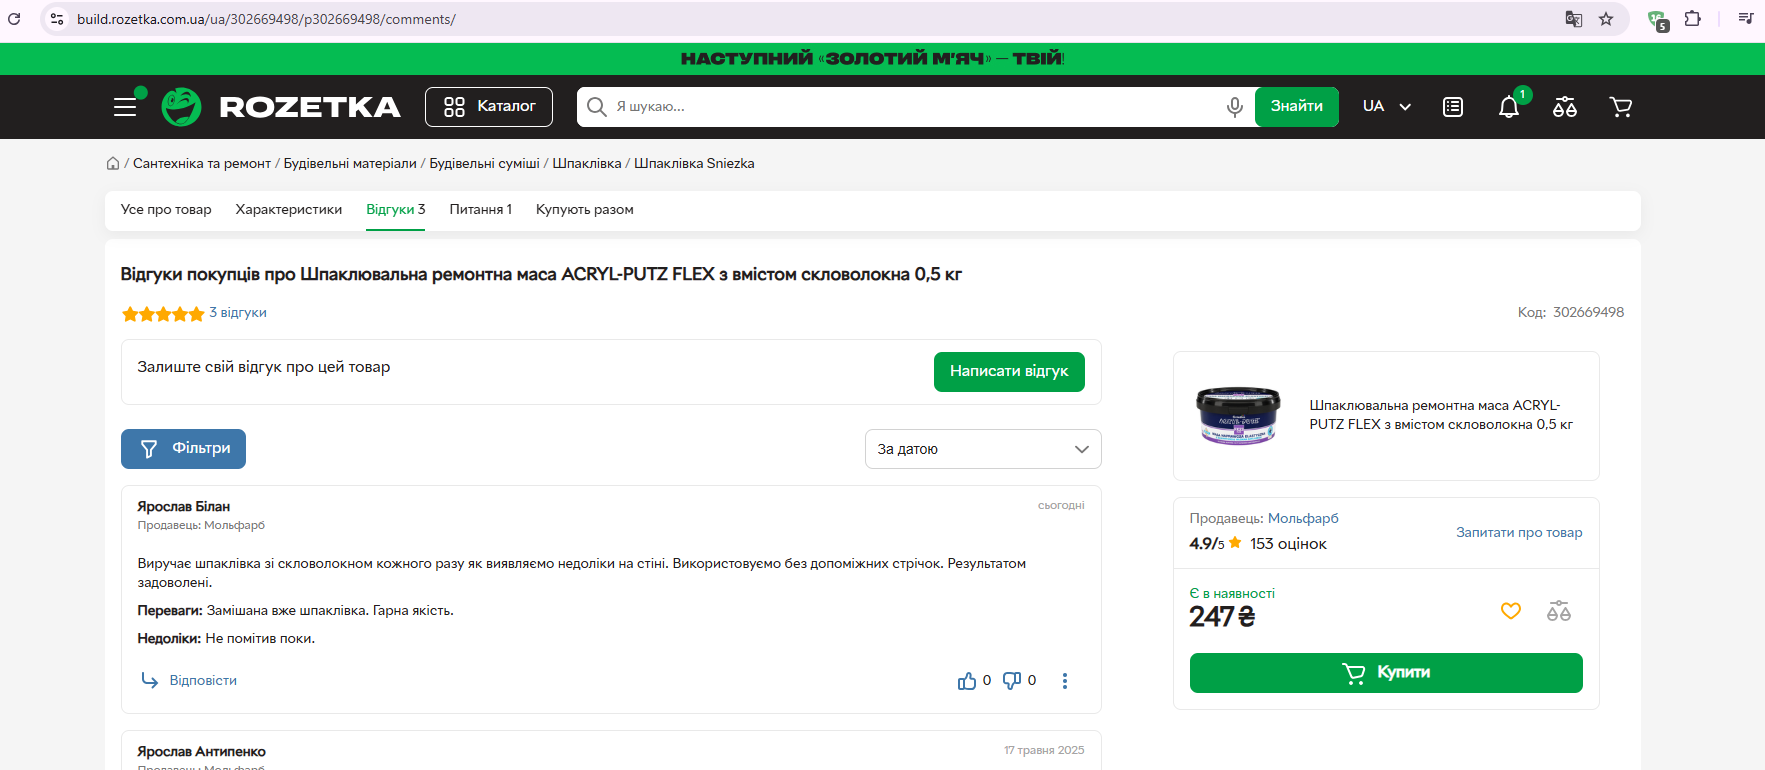Open 'Будівельні матеріали' breadcrumb
The image size is (1765, 770).
click(350, 164)
